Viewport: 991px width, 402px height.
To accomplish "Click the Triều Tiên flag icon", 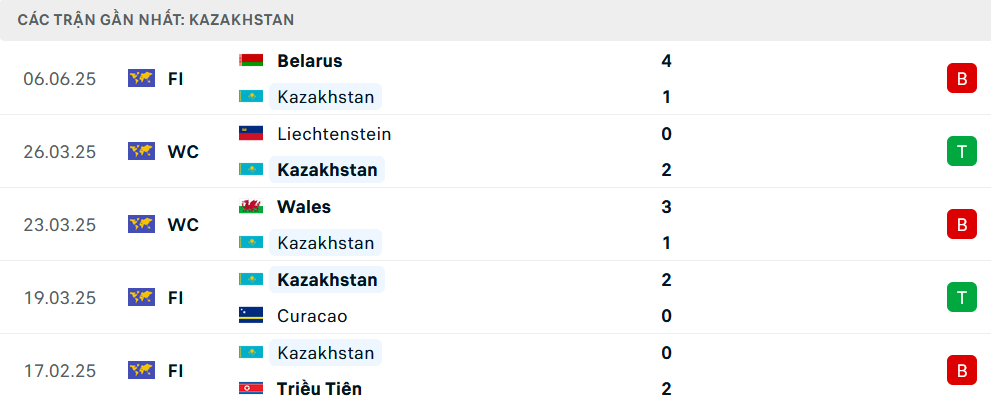I will click(x=251, y=388).
